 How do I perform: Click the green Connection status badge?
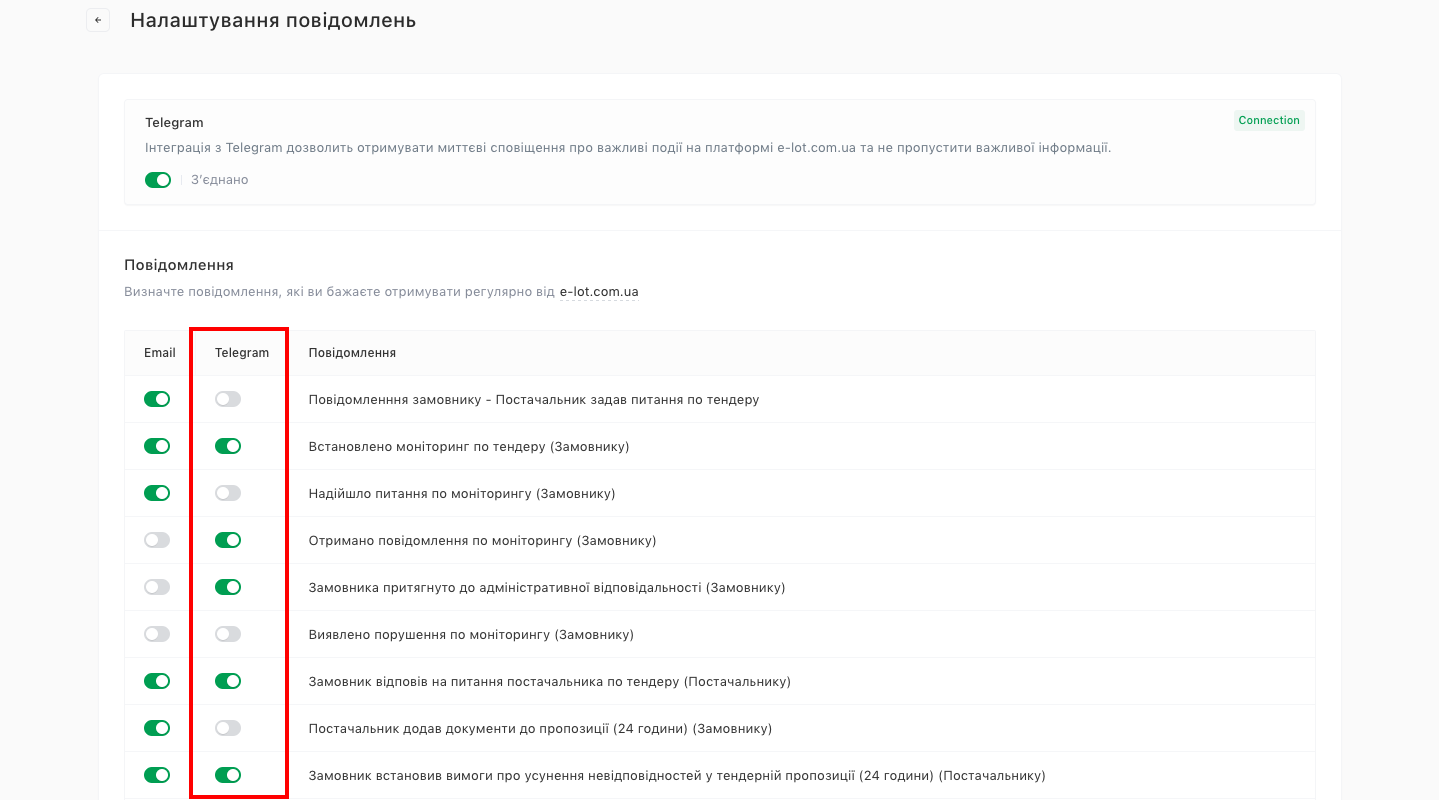point(1269,120)
